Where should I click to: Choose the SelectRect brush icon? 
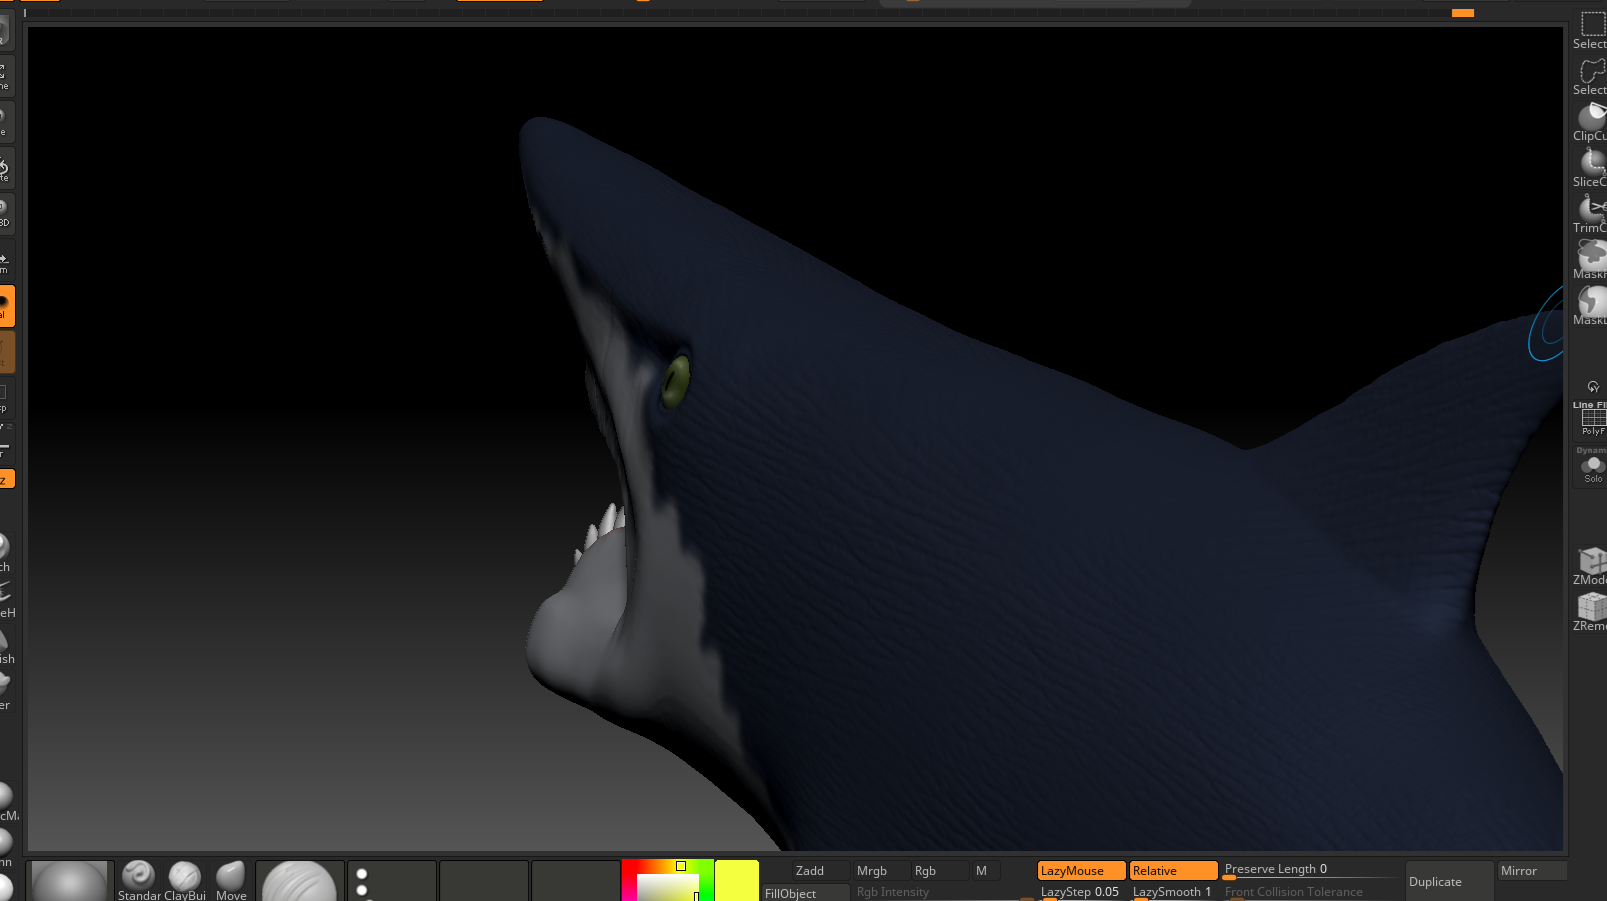click(1591, 30)
